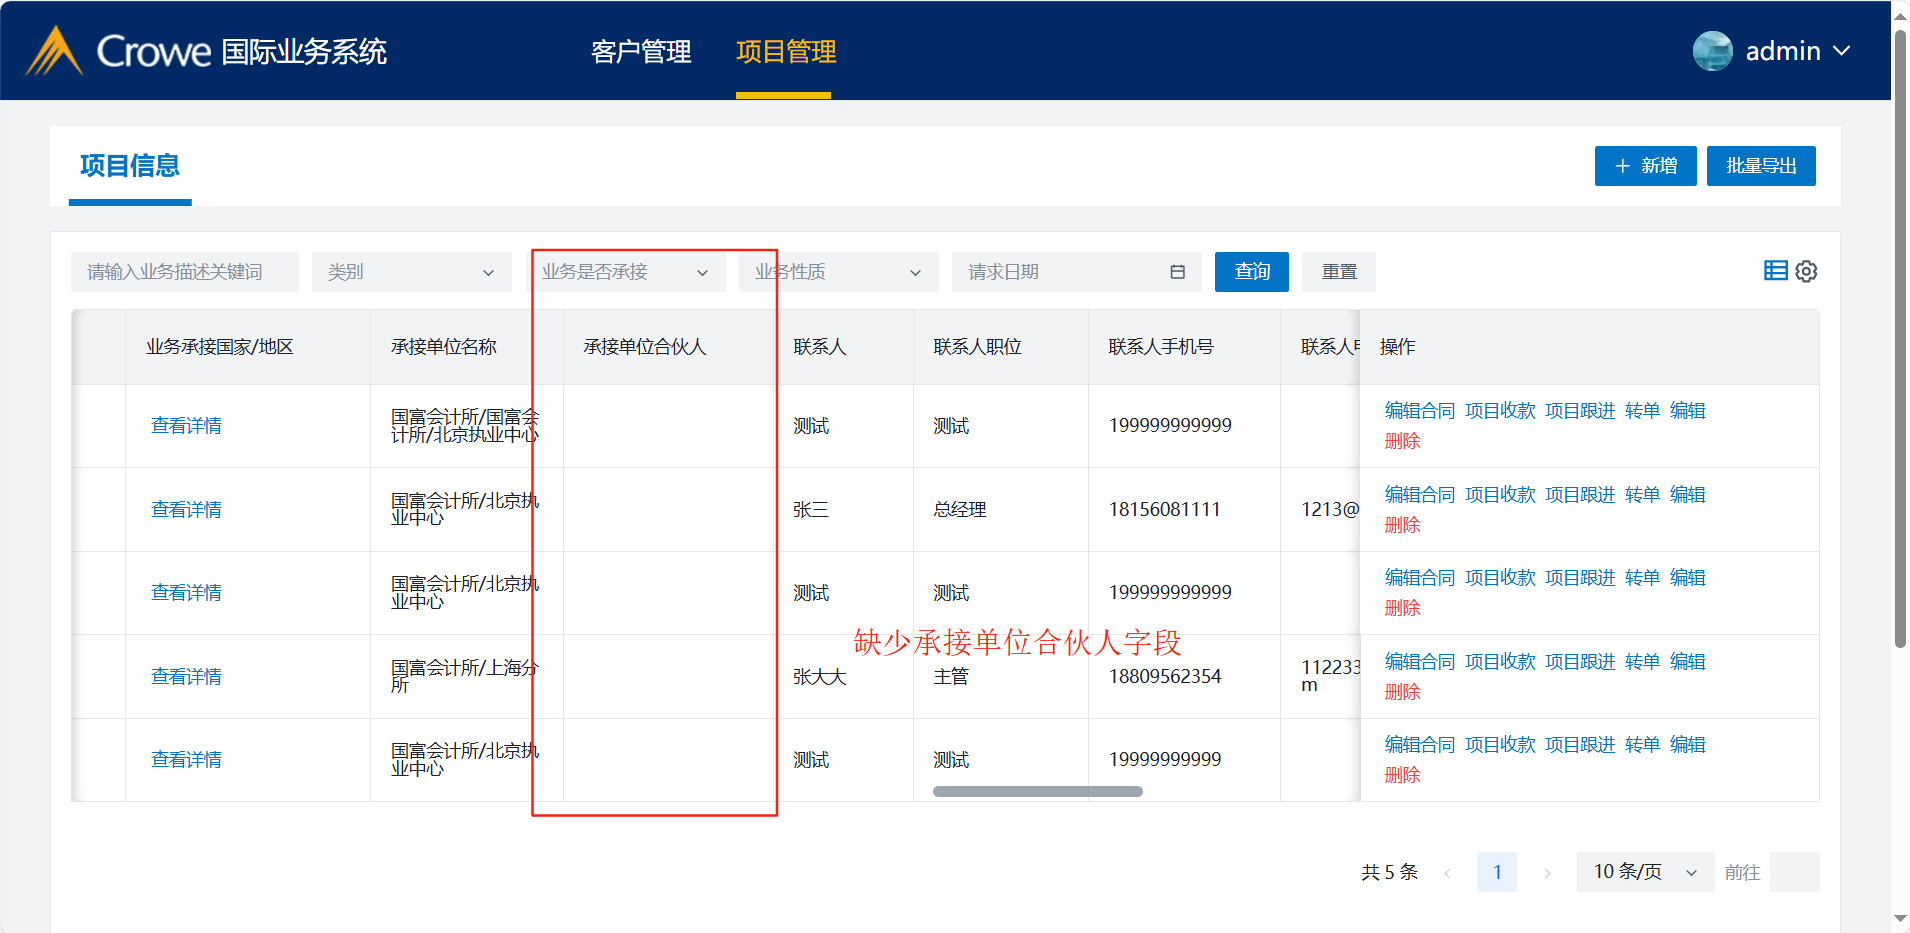Open the 请求日期 calendar icon

point(1177,272)
